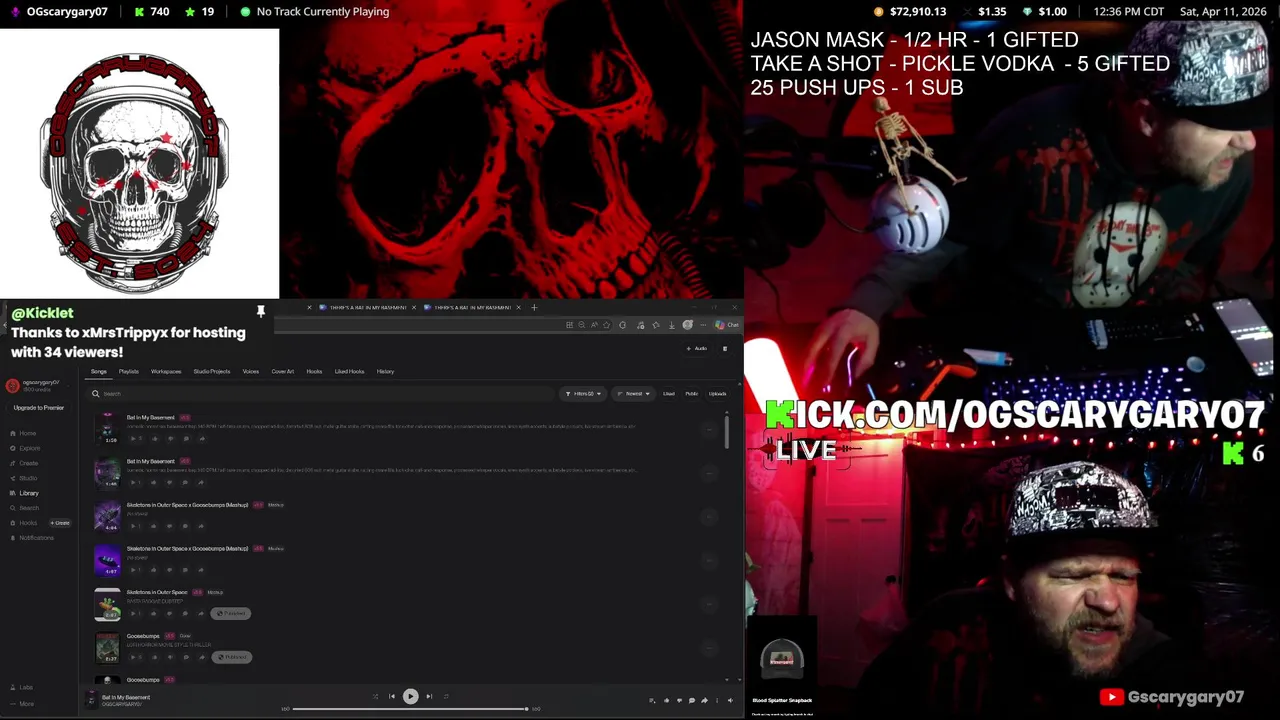Dislike the 4:46 Bat In My Basement song
Screen dimensions: 1280x720
click(x=169, y=482)
